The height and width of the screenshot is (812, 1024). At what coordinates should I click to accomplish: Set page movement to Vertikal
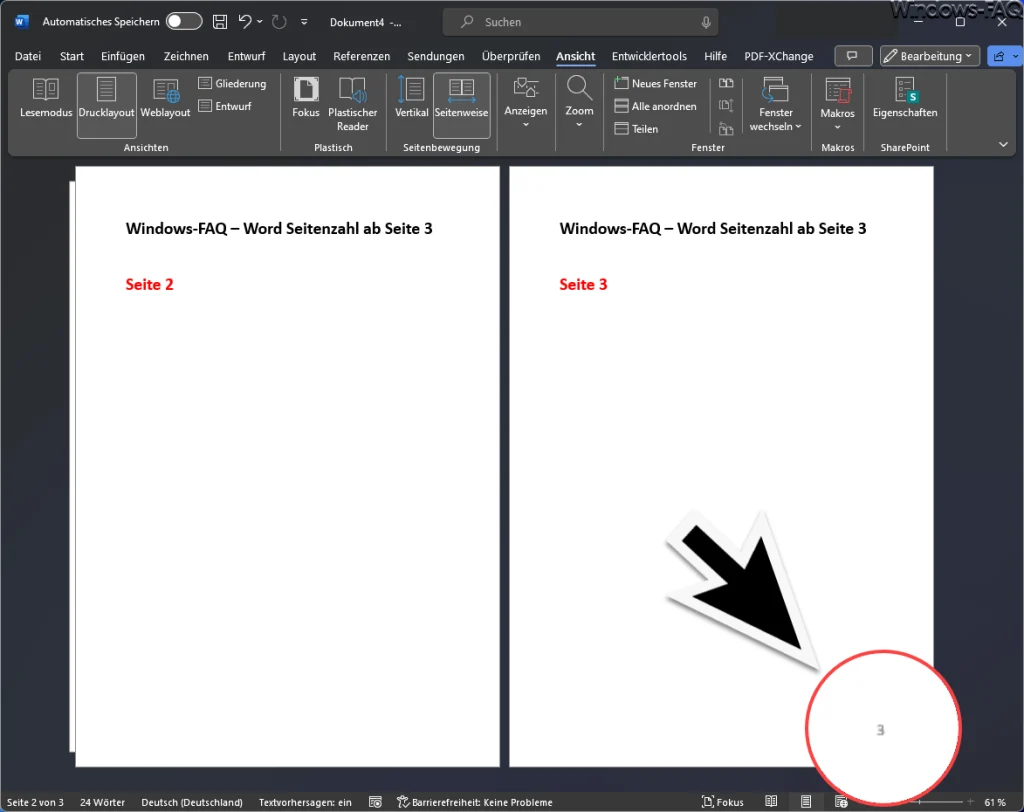click(x=411, y=98)
